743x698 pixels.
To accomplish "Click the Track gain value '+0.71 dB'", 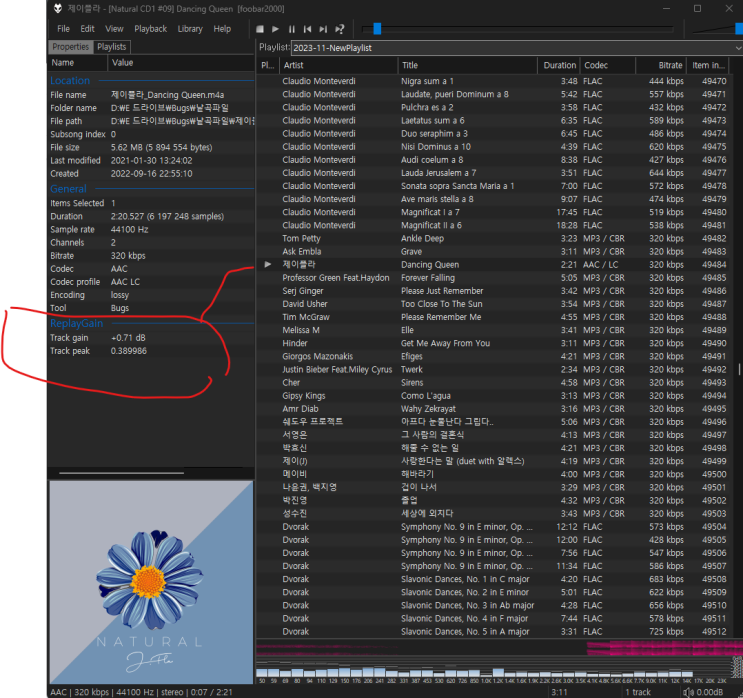I will (128, 338).
